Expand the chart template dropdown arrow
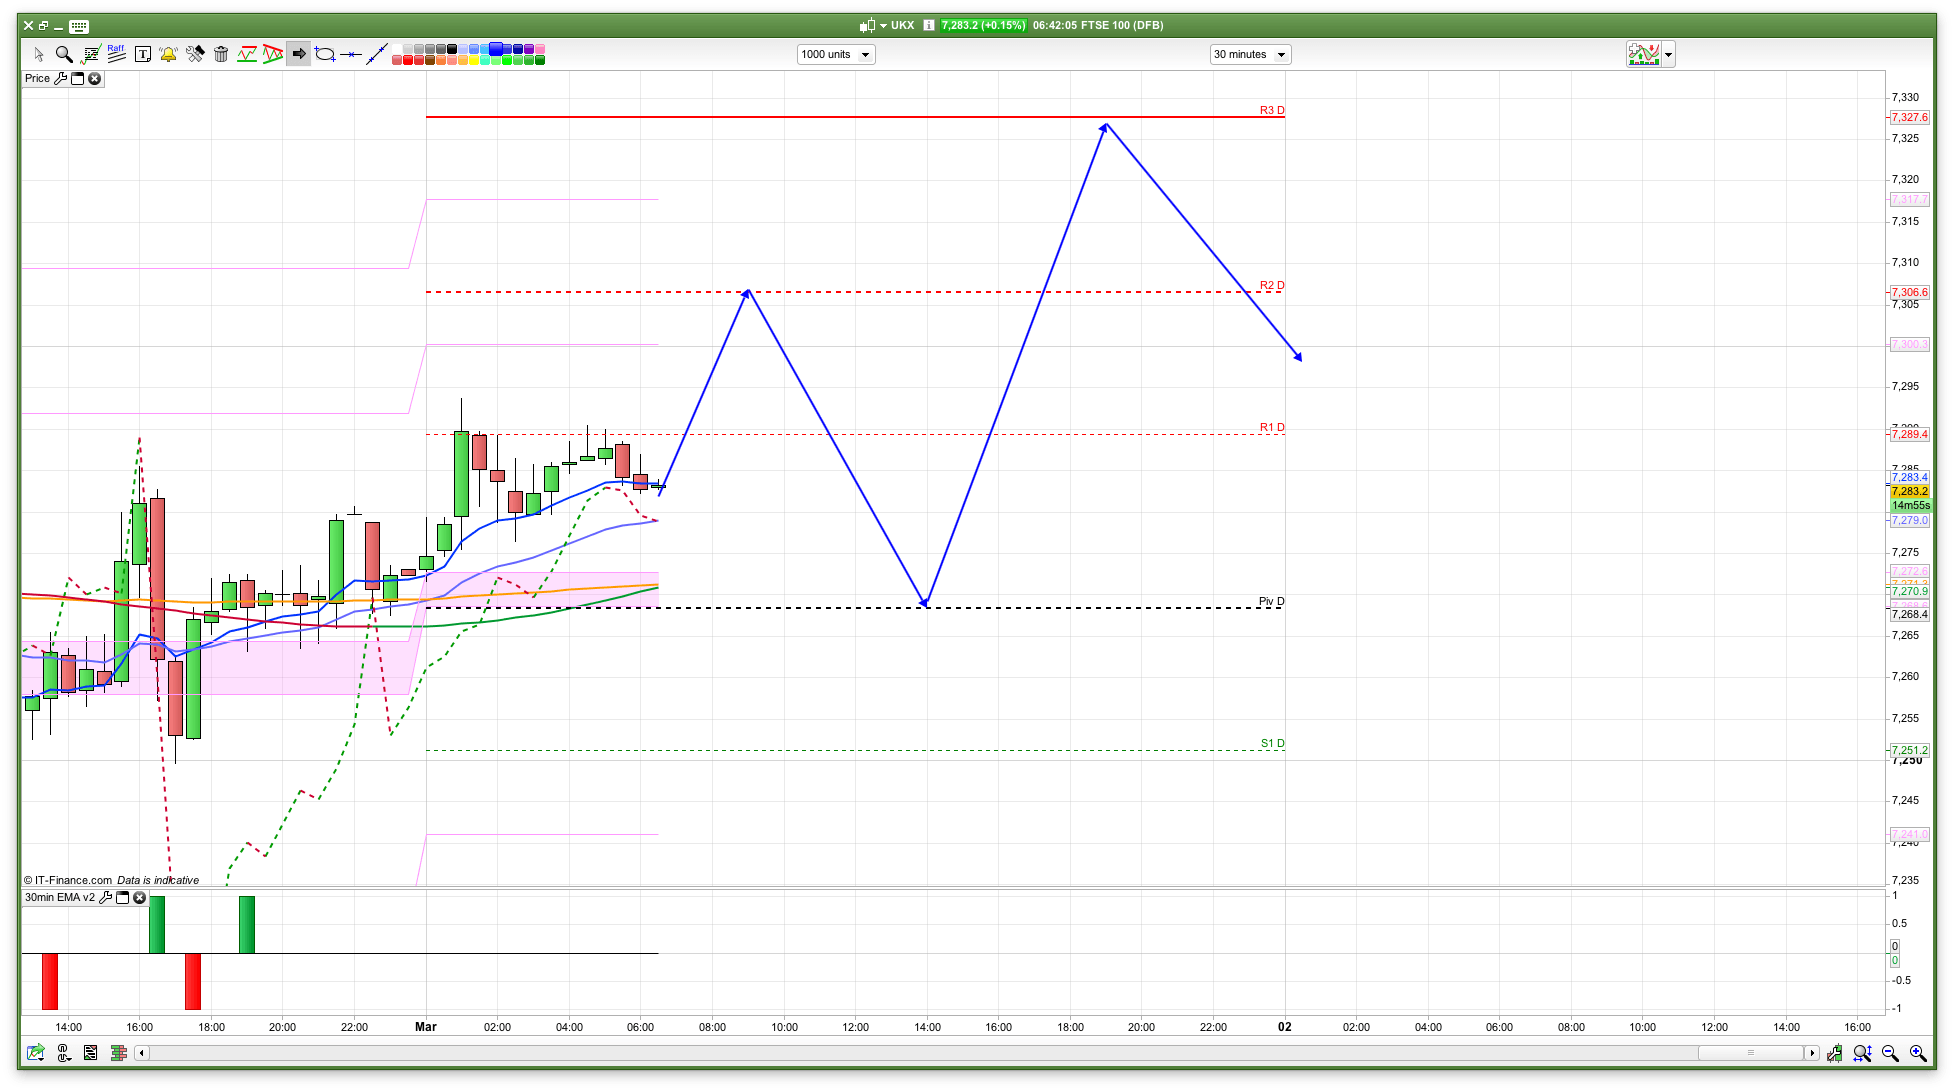This screenshot has width=1954, height=1091. click(1668, 55)
